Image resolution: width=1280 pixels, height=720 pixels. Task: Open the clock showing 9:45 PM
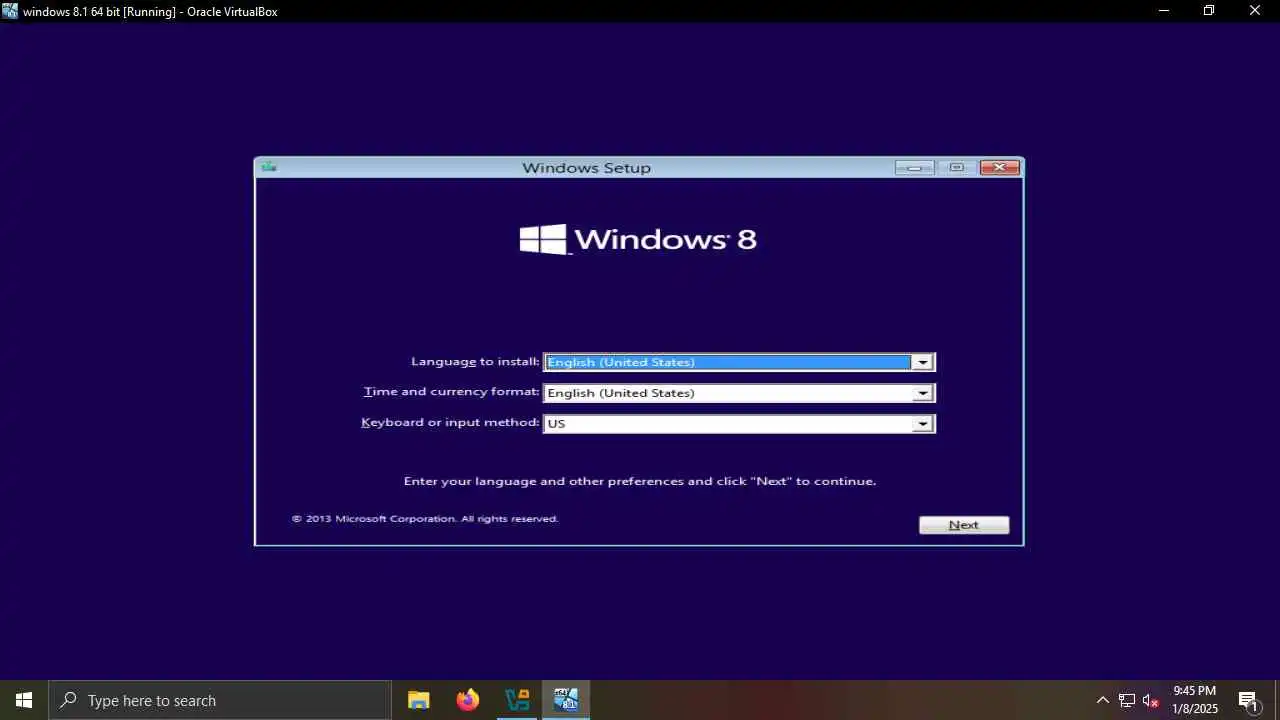pos(1195,700)
